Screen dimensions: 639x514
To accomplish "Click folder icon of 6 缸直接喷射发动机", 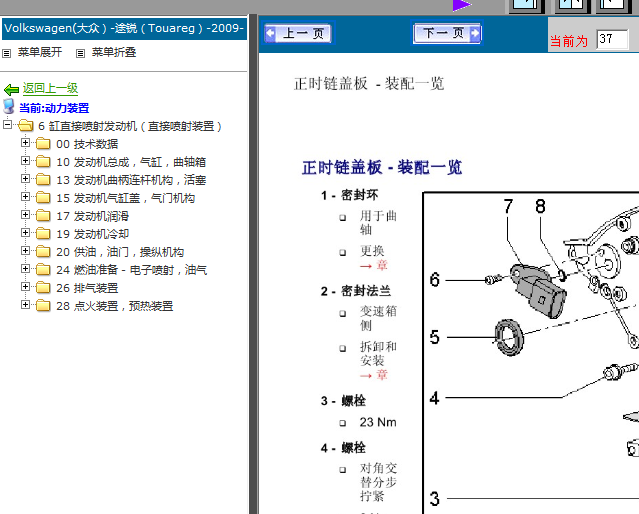I will point(25,126).
